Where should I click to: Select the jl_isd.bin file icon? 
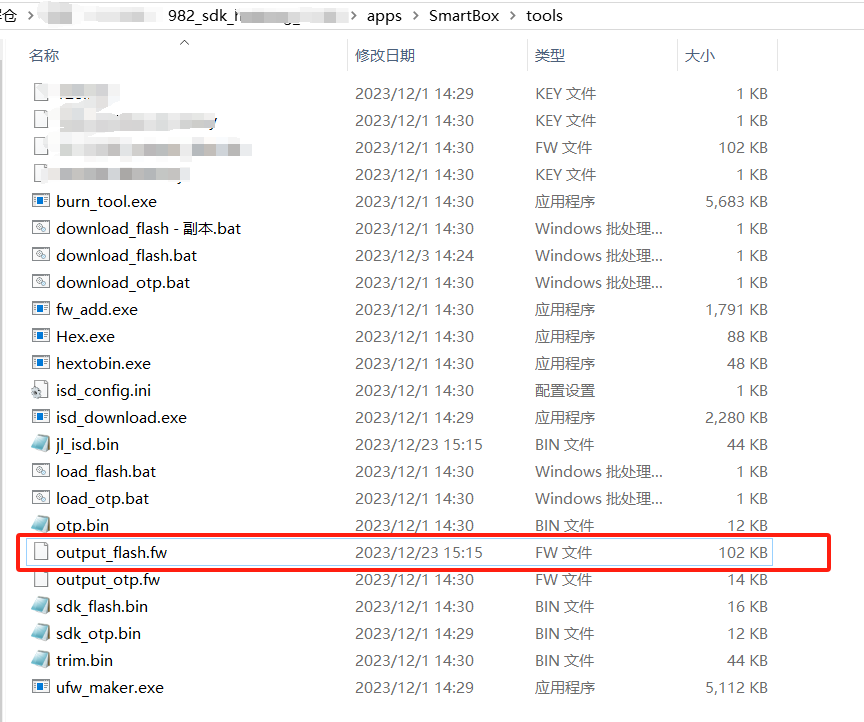point(41,443)
